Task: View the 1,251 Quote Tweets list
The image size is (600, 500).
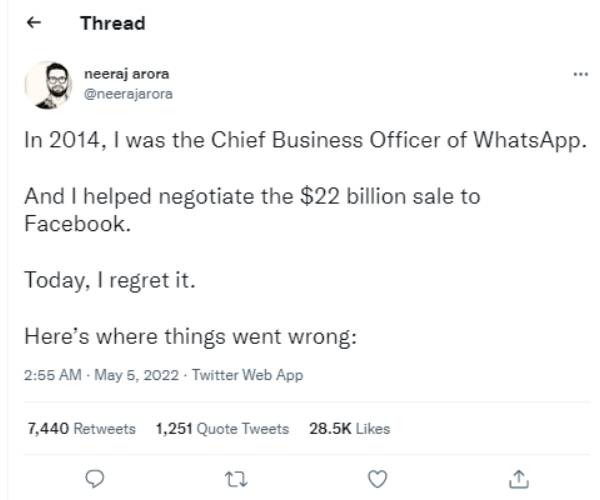Action: [222, 428]
